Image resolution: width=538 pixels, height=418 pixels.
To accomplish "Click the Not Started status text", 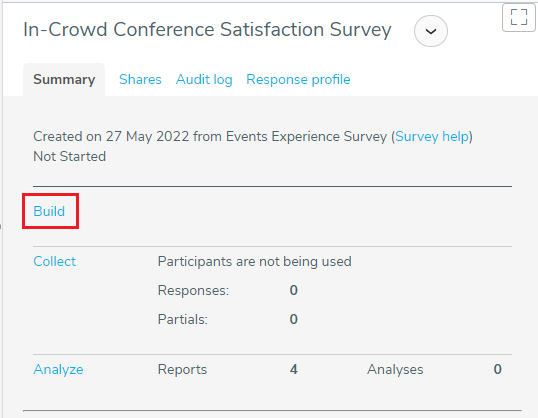I will 69,156.
